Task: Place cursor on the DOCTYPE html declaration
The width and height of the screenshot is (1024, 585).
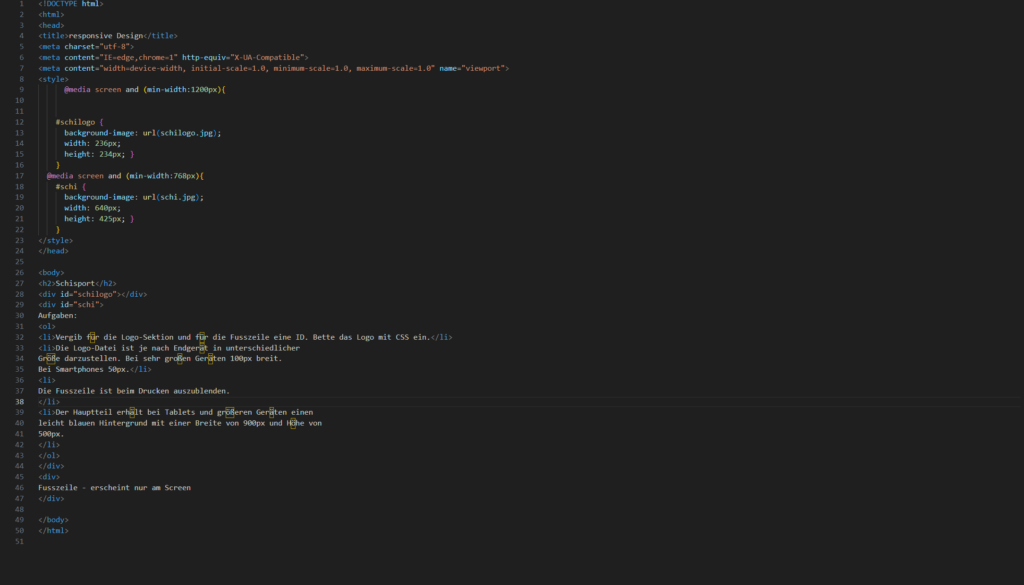Action: (x=70, y=4)
